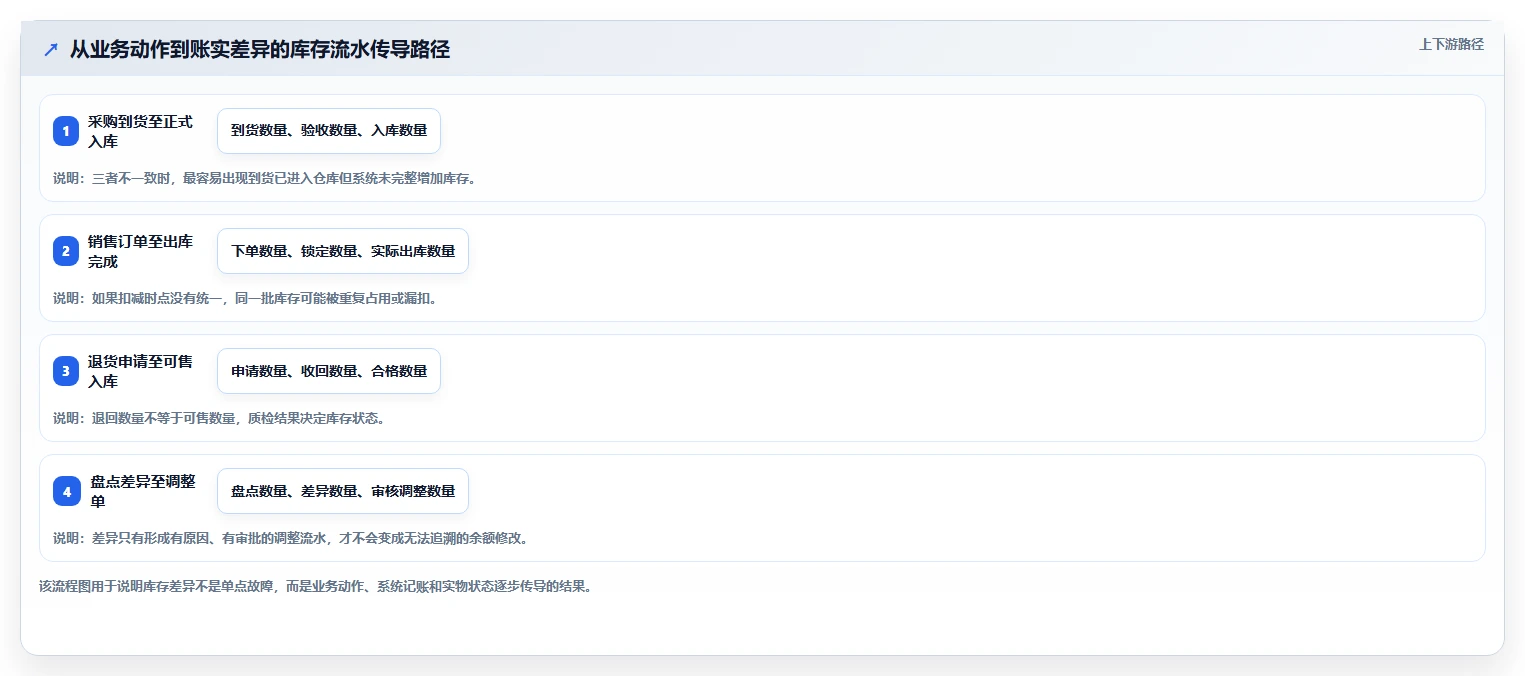Image resolution: width=1525 pixels, height=676 pixels.
Task: Click the note starting 说明：差异只有形成有原因
Action: pos(290,538)
